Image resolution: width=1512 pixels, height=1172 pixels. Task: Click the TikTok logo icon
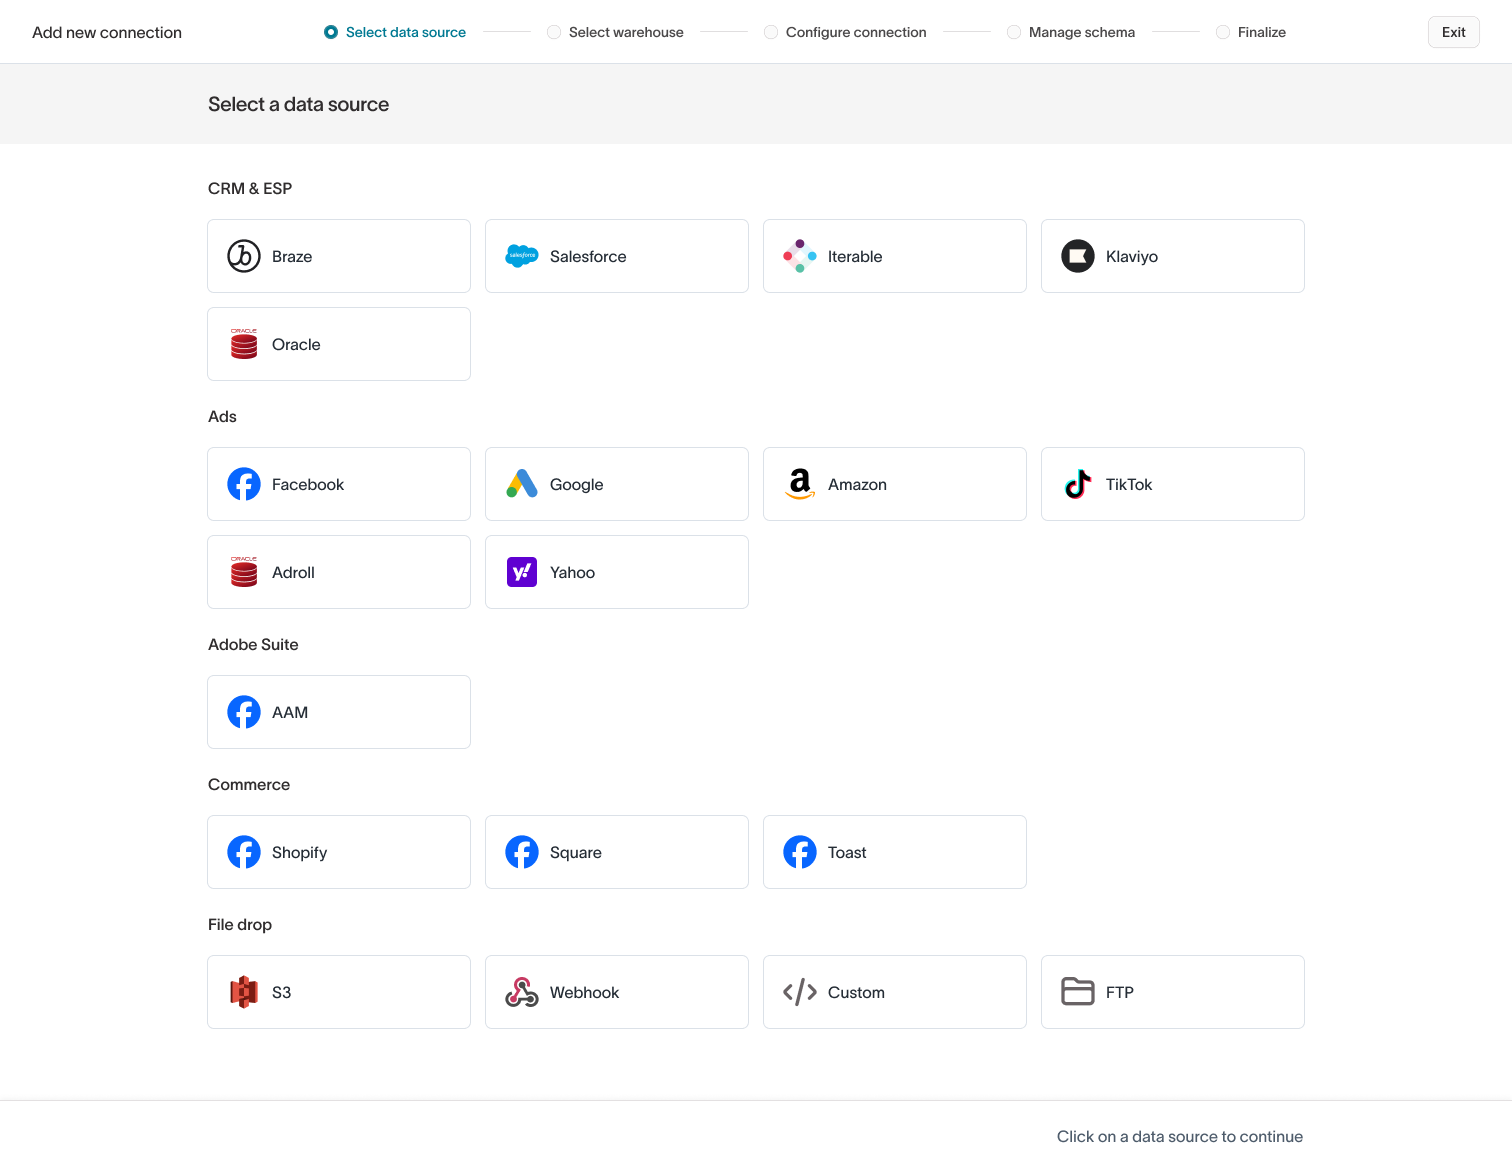1077,484
